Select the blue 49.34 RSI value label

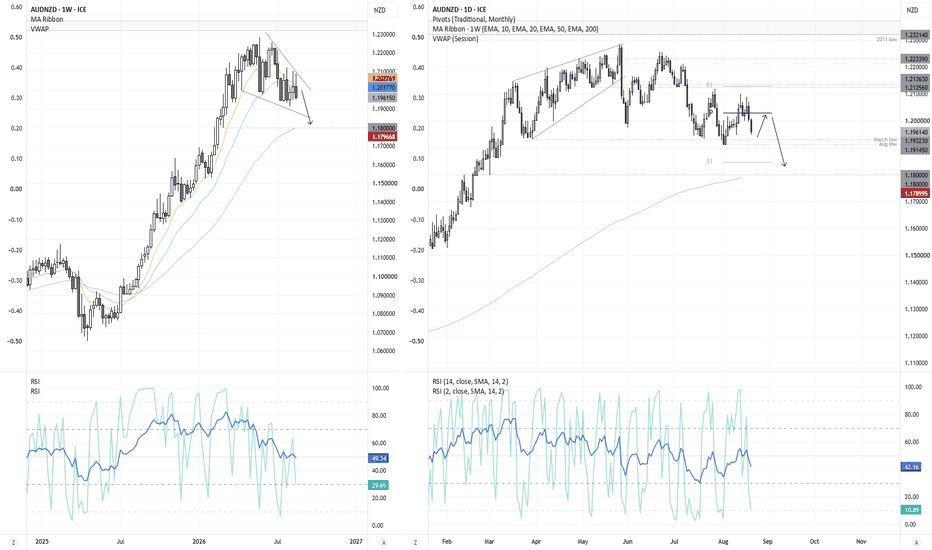coord(379,458)
